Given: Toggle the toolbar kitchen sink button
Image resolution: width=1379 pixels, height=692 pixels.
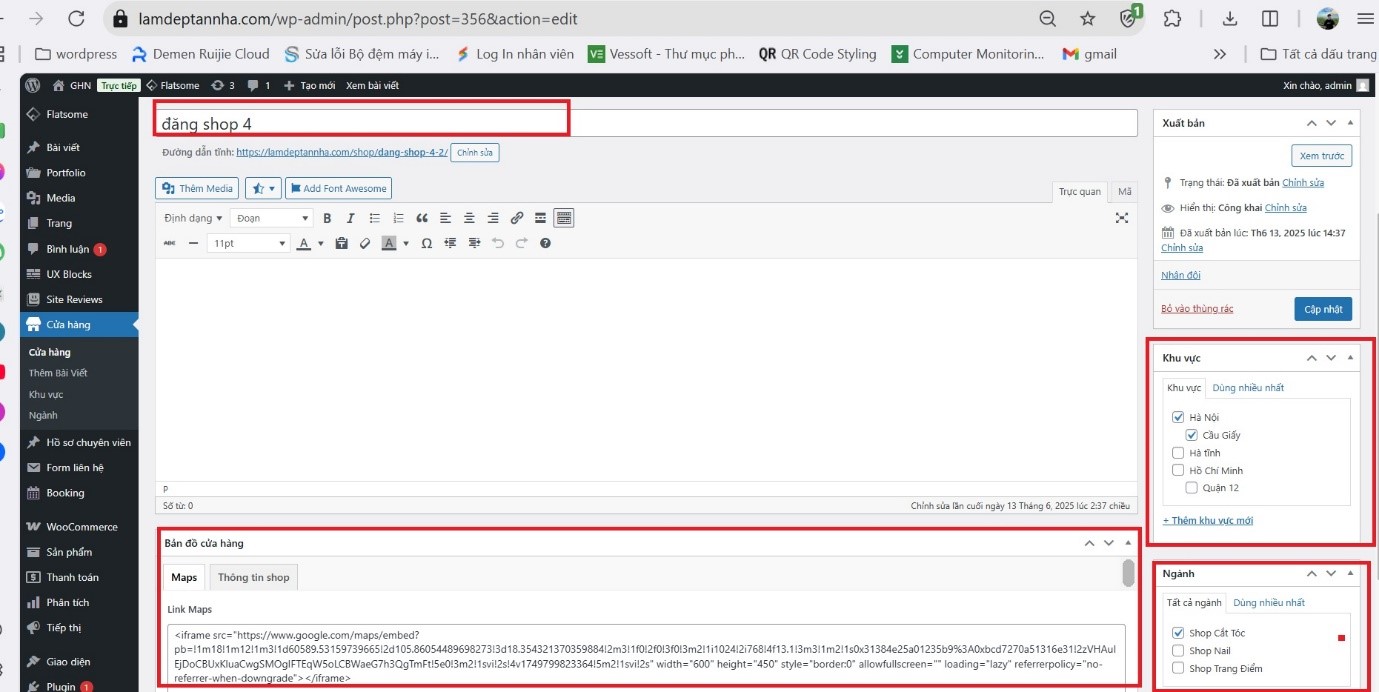Looking at the screenshot, I should (564, 218).
